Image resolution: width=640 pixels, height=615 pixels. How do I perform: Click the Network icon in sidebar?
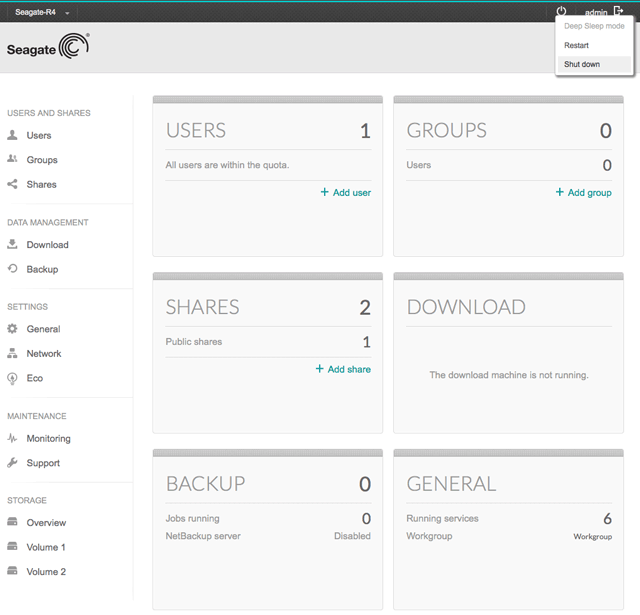[x=13, y=354]
